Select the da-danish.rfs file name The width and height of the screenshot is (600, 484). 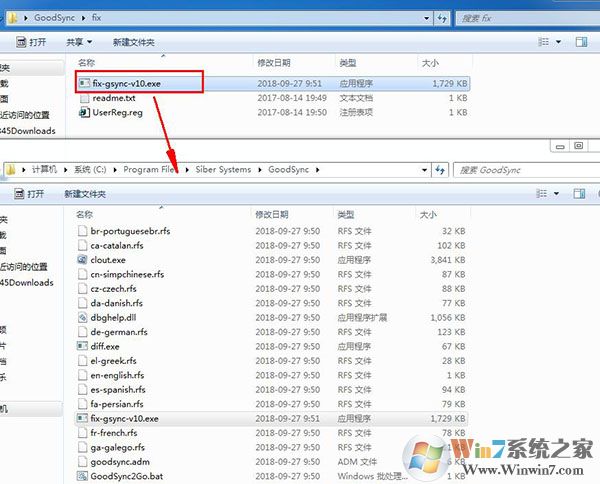click(116, 303)
